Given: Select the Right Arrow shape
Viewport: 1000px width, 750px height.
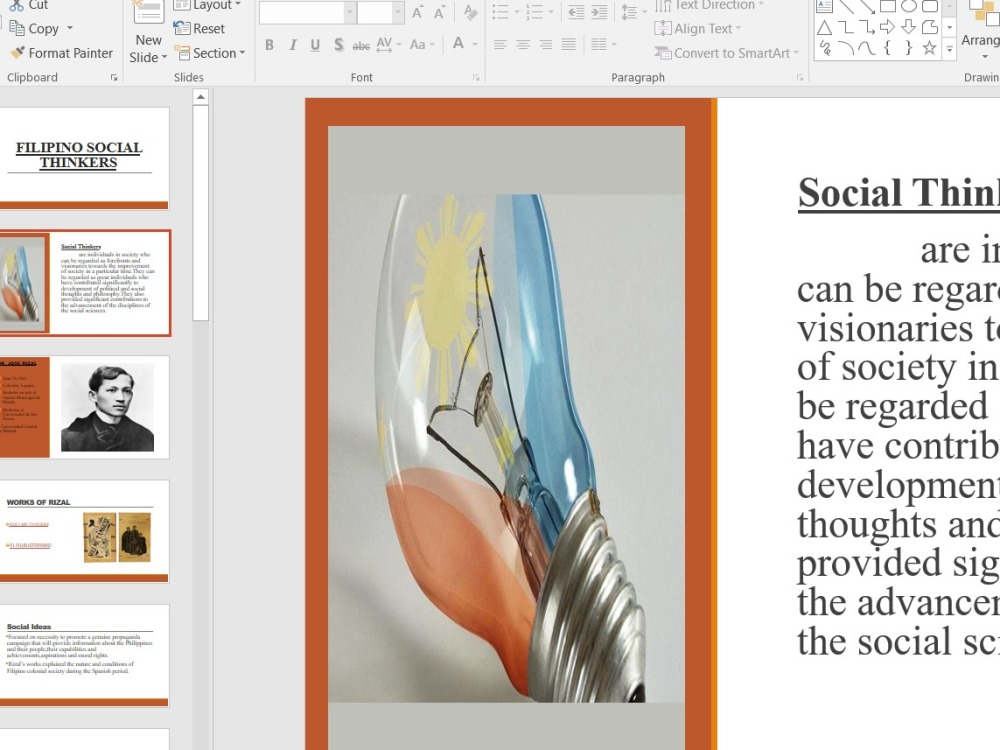Looking at the screenshot, I should [x=887, y=27].
